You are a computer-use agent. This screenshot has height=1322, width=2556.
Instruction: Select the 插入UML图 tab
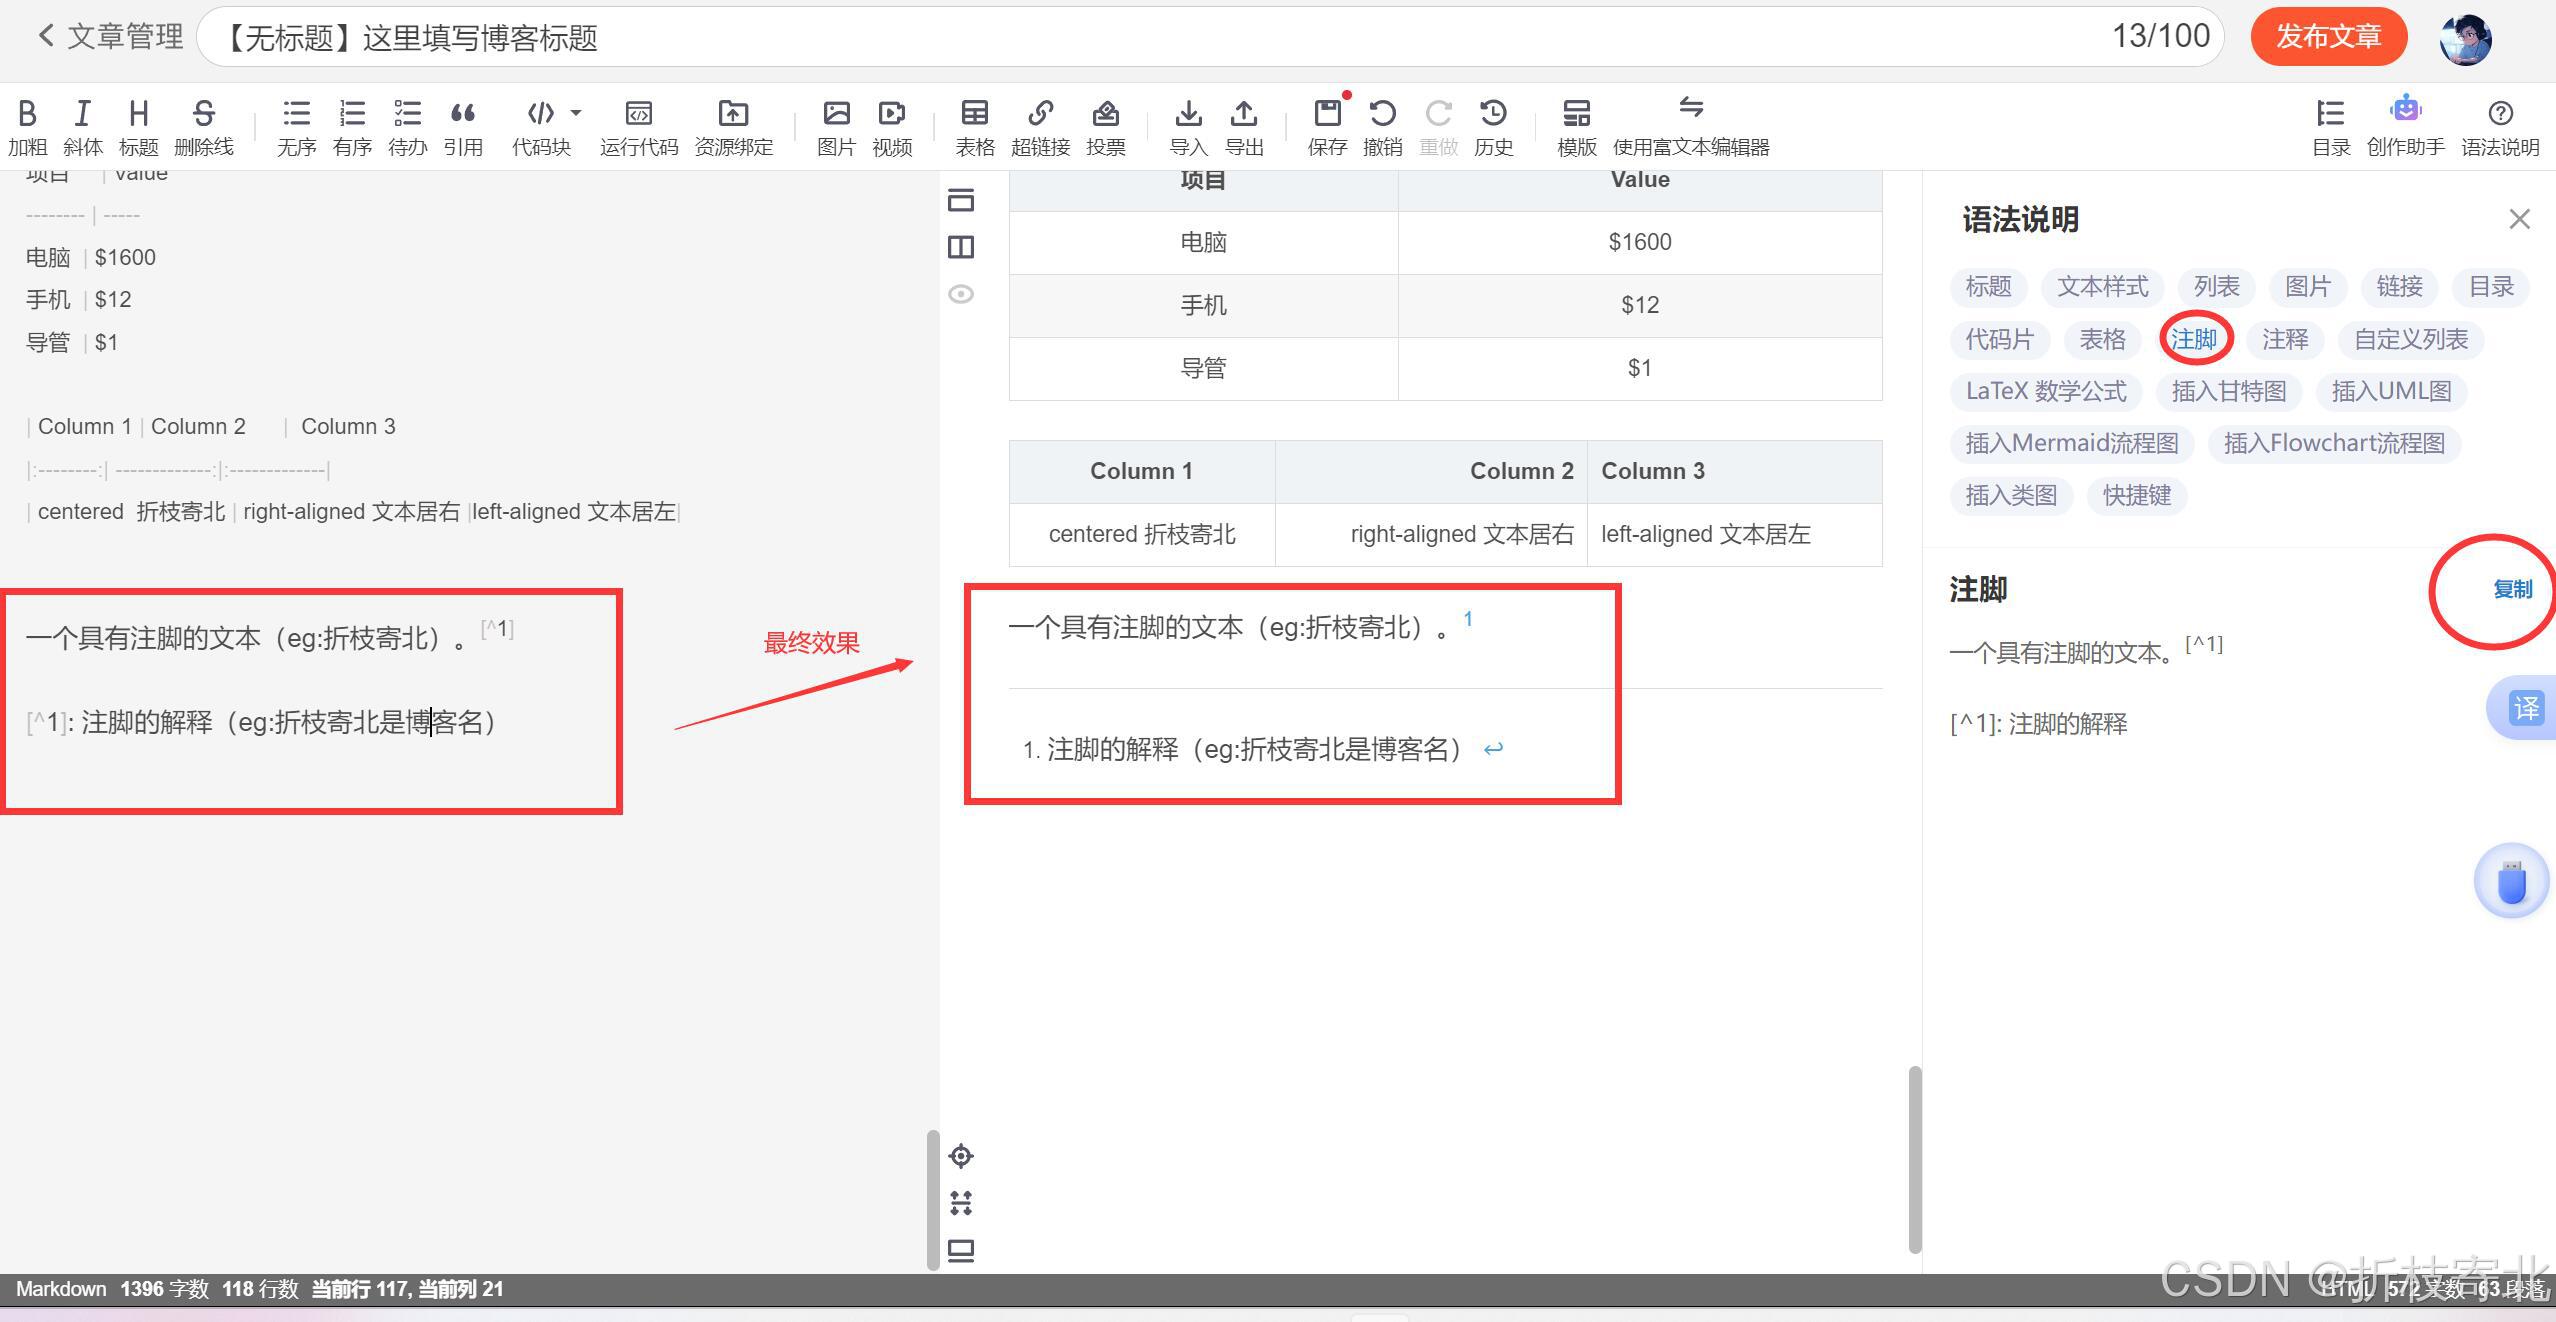tap(2392, 391)
